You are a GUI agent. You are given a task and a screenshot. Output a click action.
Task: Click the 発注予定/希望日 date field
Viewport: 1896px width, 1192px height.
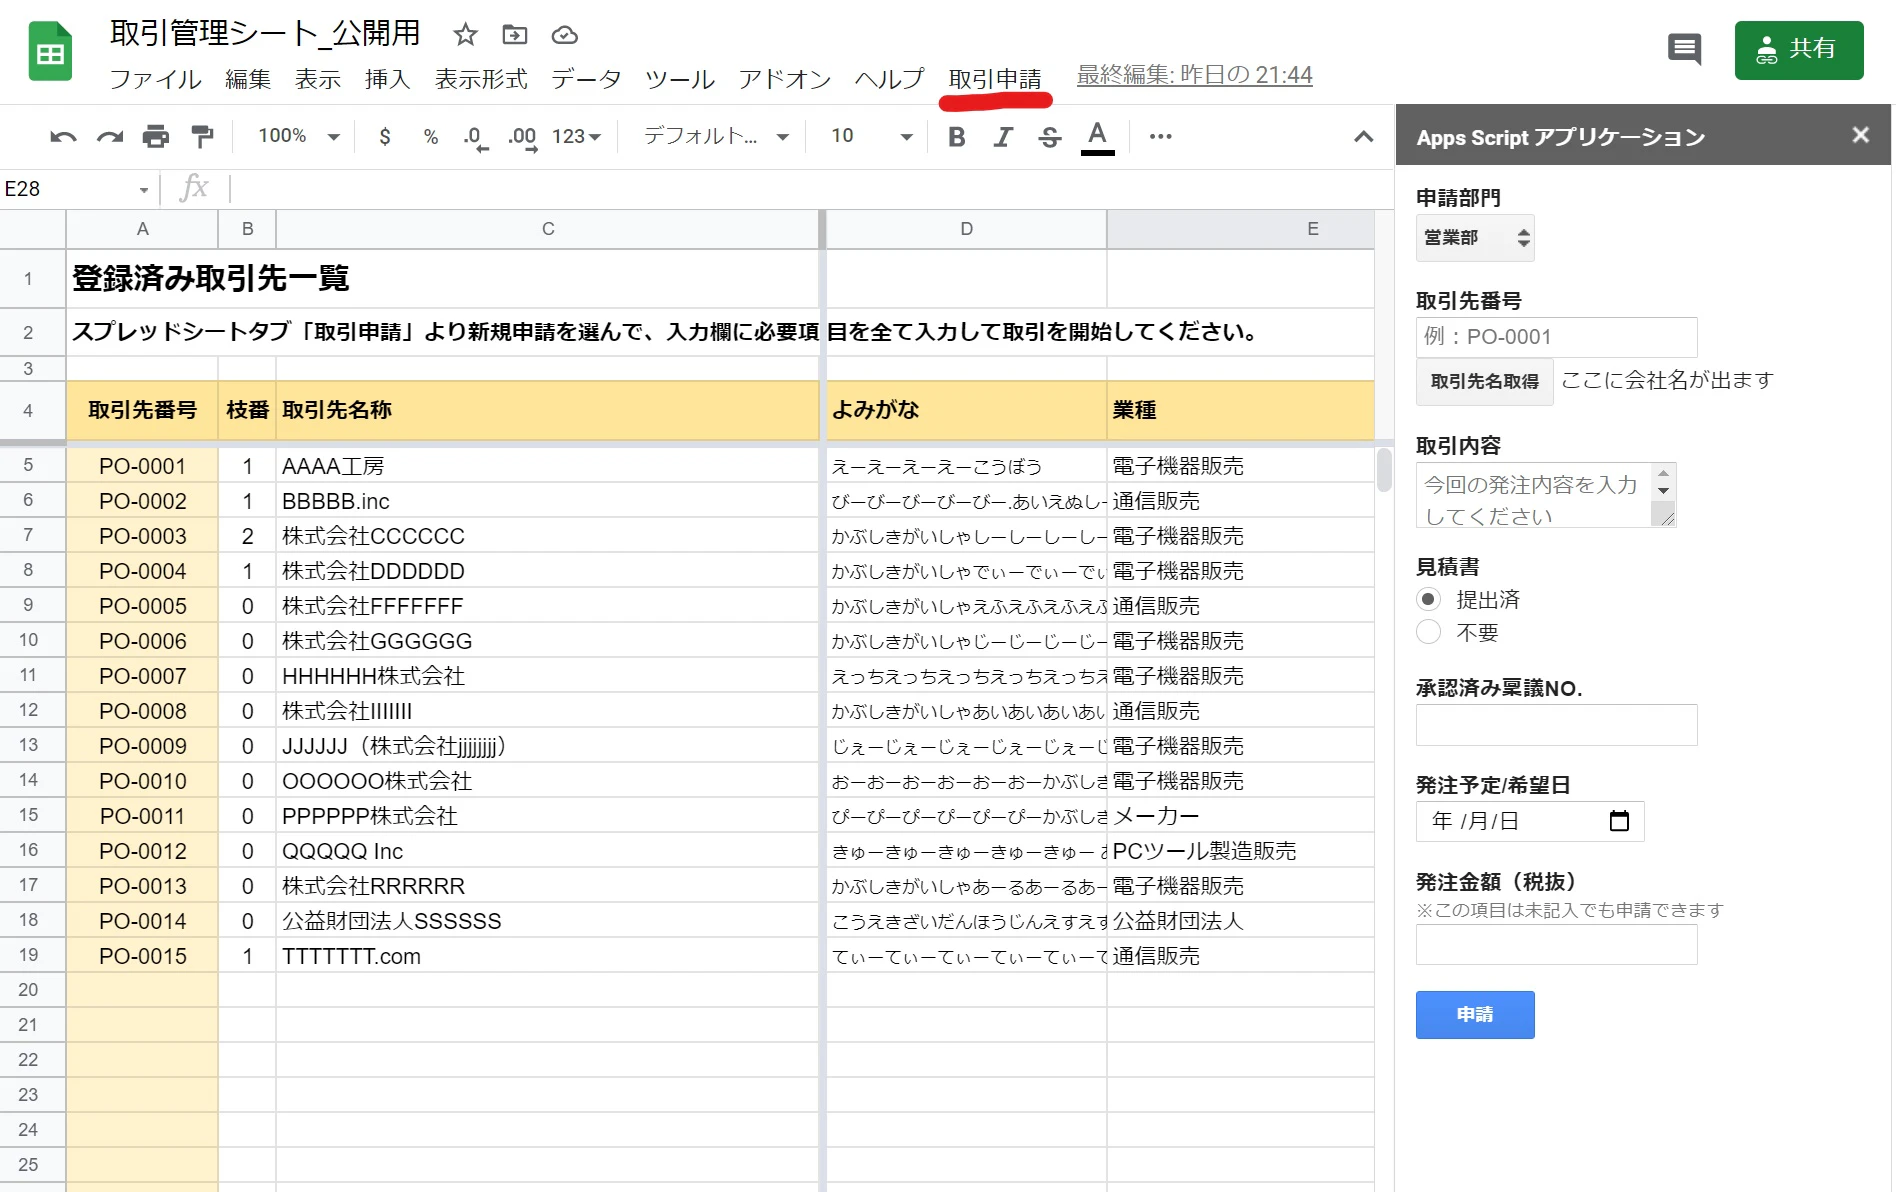click(1530, 821)
